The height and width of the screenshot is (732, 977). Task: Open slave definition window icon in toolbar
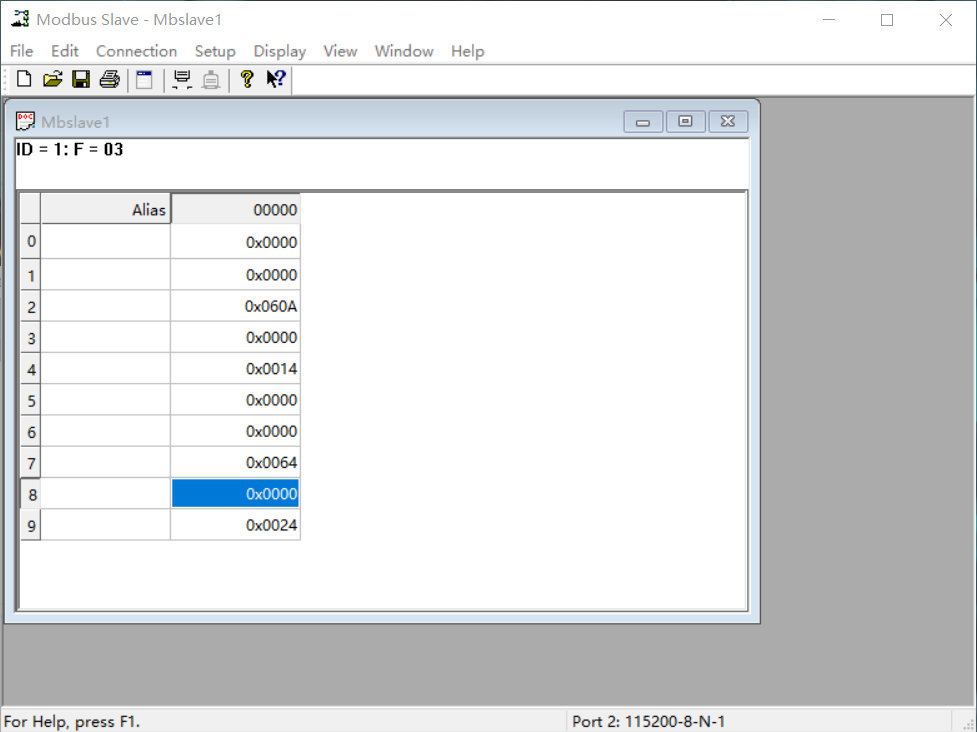tap(145, 80)
